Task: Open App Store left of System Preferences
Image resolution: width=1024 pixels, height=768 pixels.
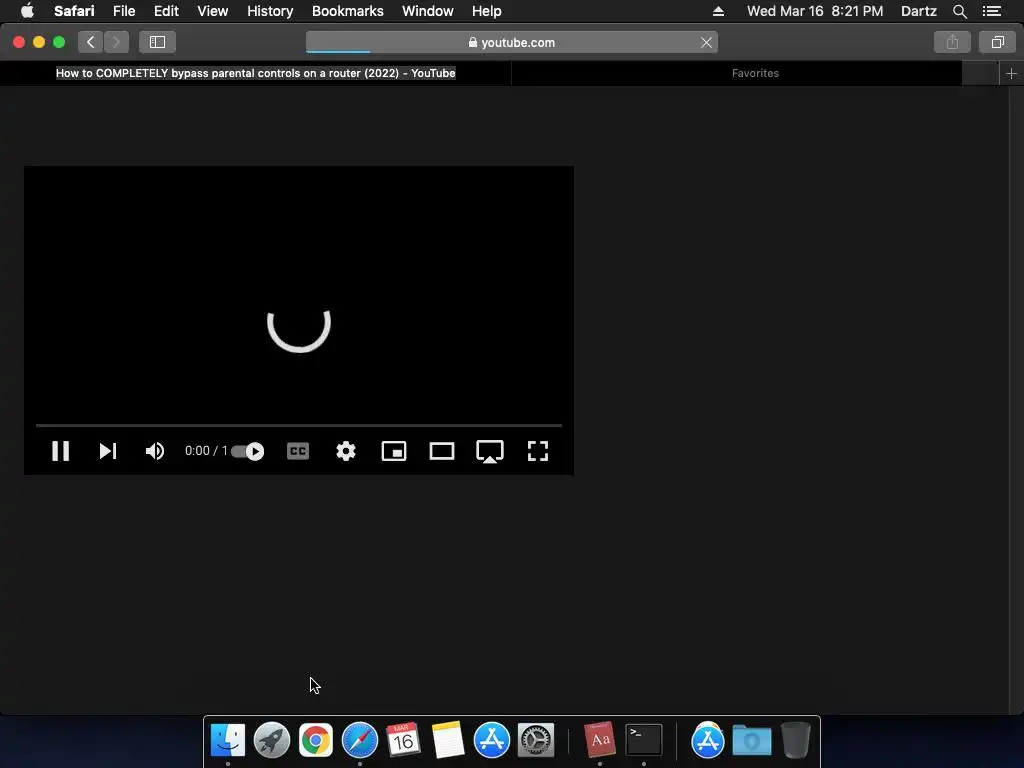Action: click(492, 741)
